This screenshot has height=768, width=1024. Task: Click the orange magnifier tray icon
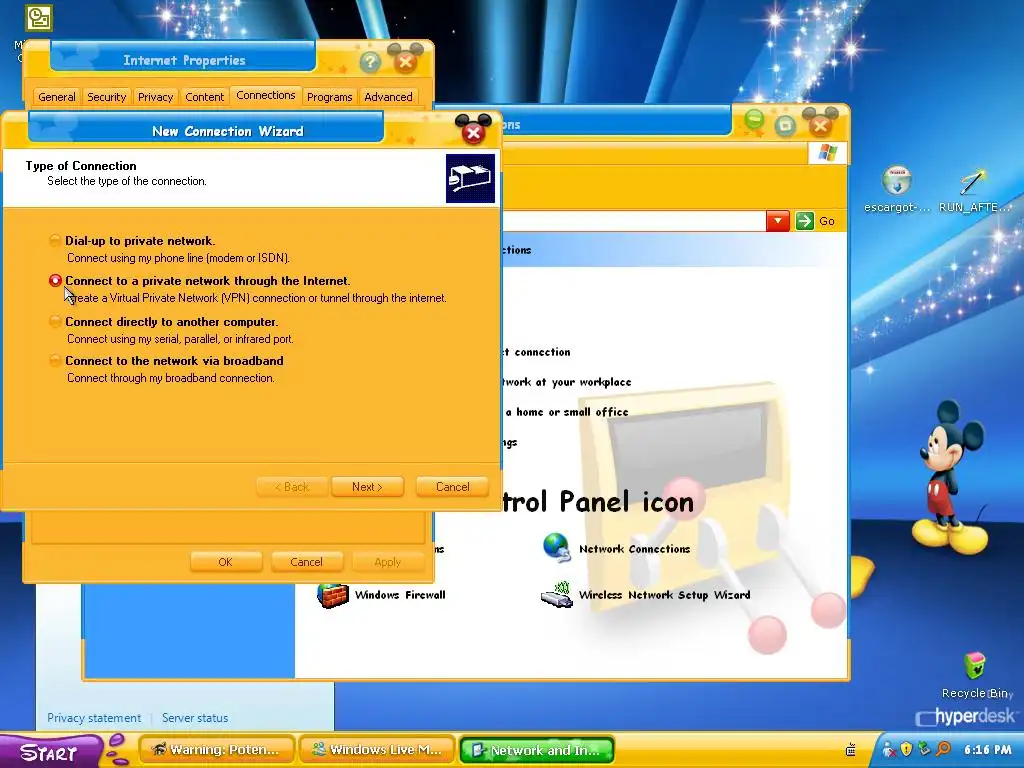[x=943, y=749]
